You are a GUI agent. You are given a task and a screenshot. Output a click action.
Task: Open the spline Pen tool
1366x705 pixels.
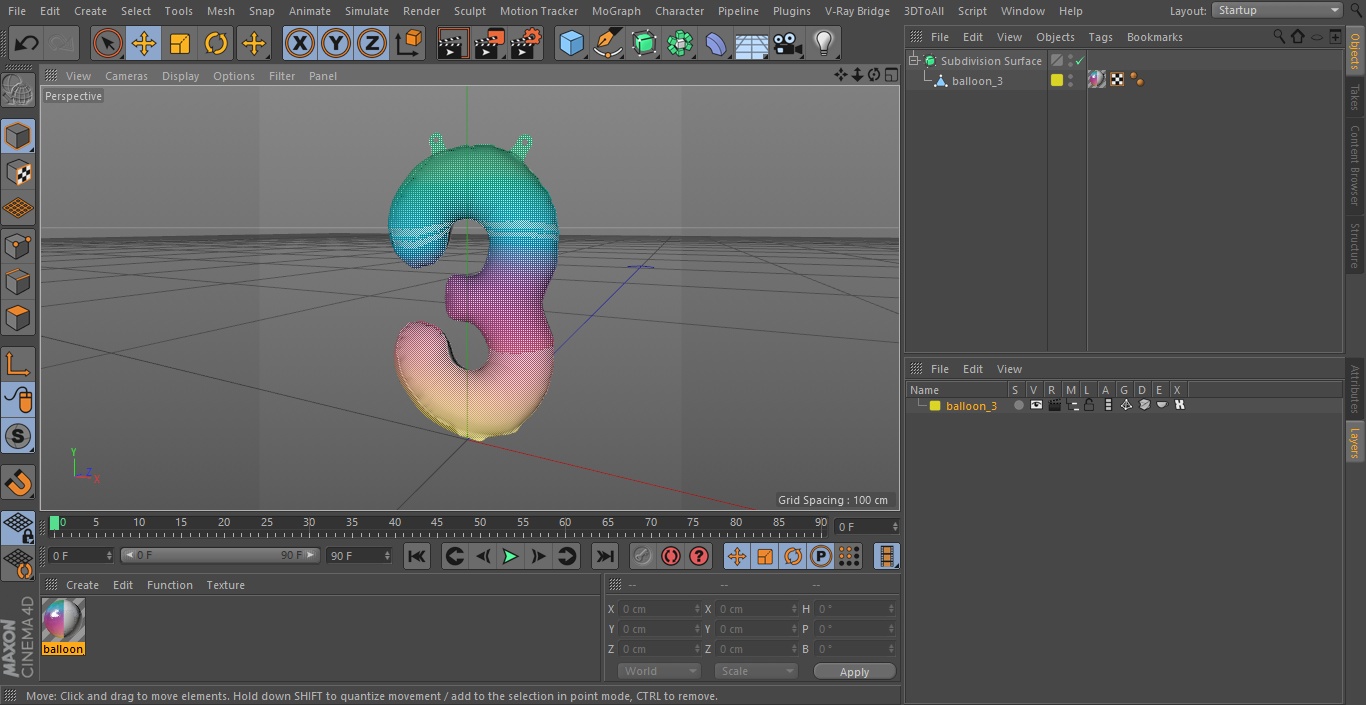(607, 43)
